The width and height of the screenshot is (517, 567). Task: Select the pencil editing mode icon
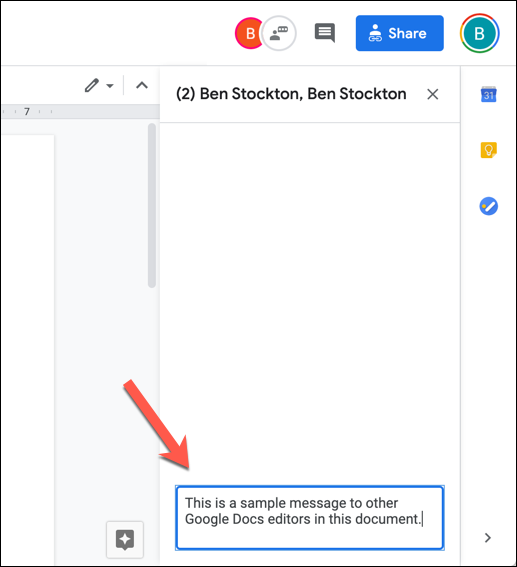click(92, 85)
